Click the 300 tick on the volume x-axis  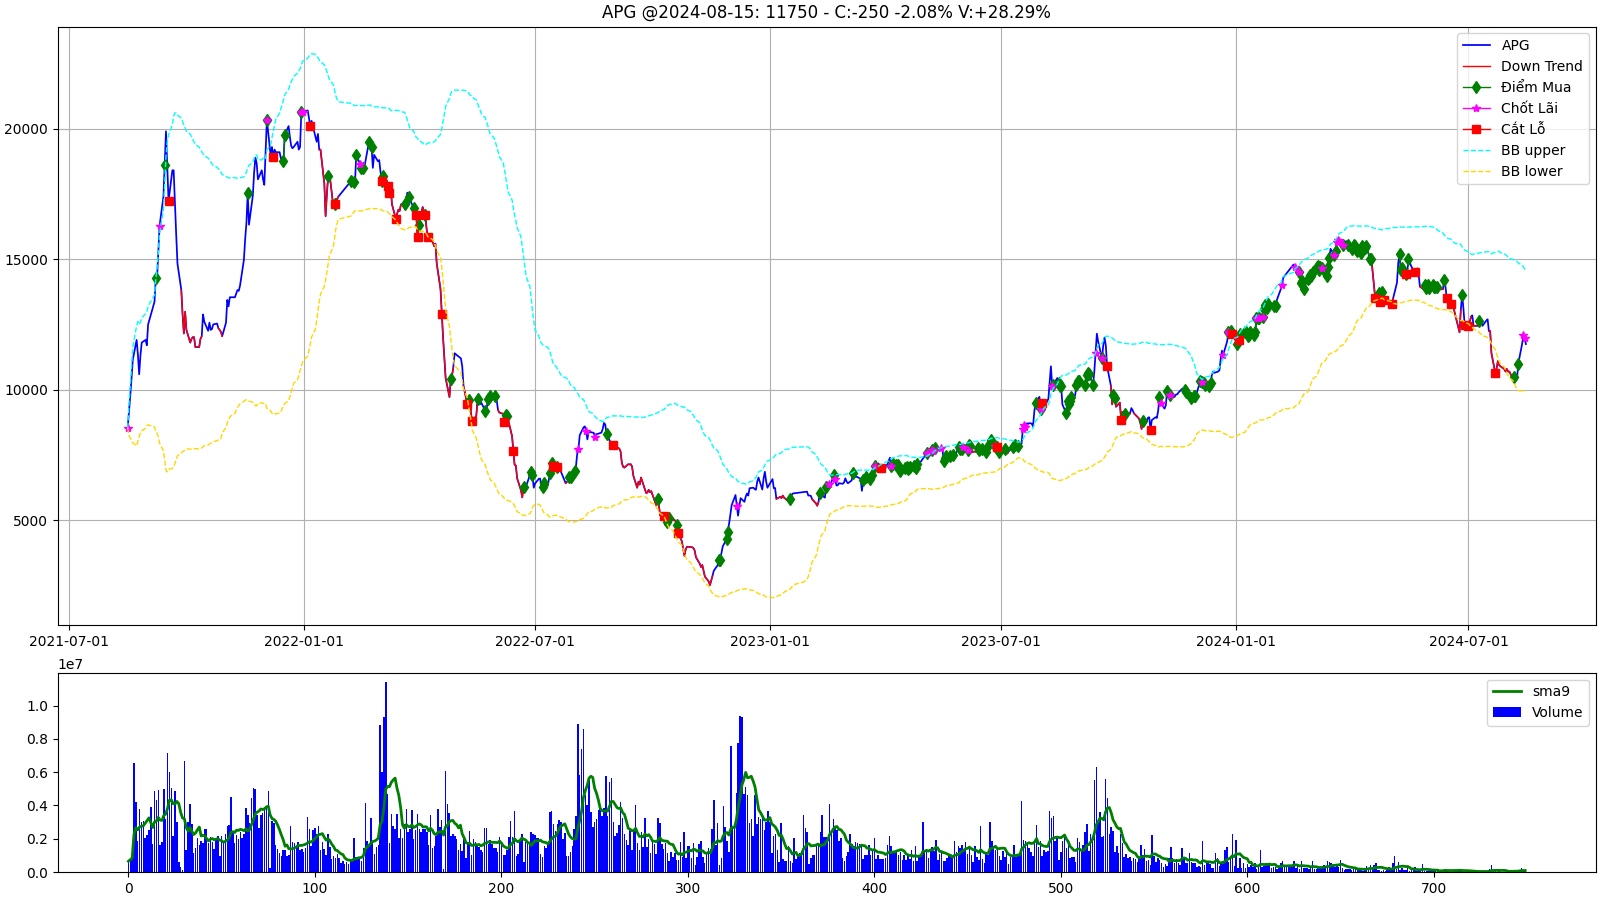pyautogui.click(x=688, y=888)
